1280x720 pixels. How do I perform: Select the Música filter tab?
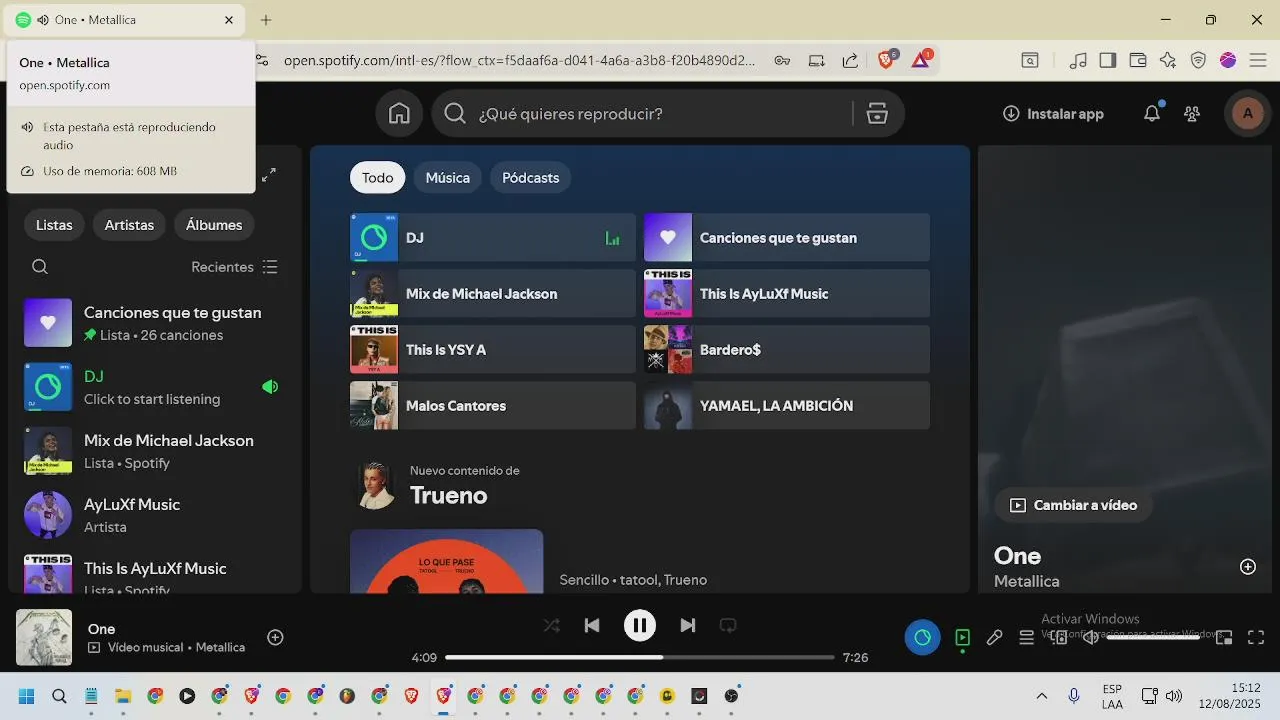(448, 178)
